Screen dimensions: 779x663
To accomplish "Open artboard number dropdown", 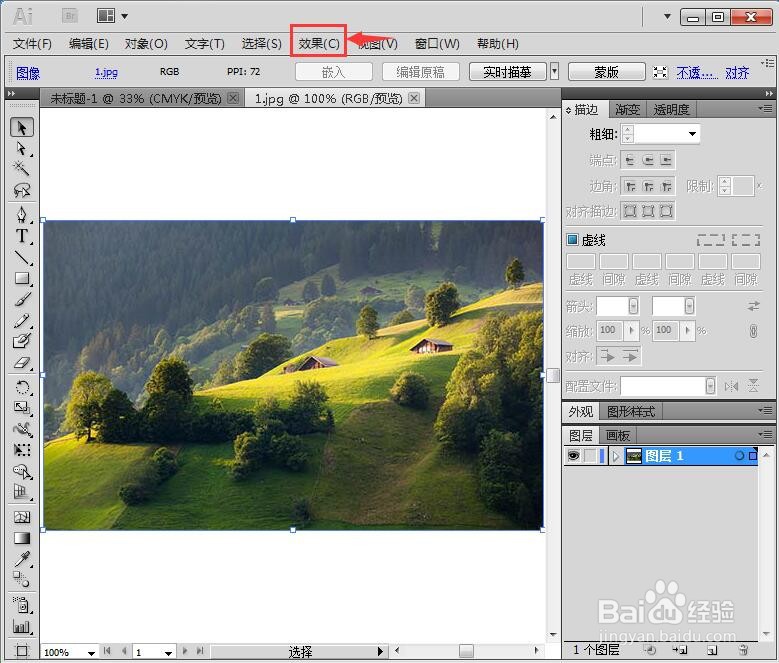I will click(x=168, y=653).
